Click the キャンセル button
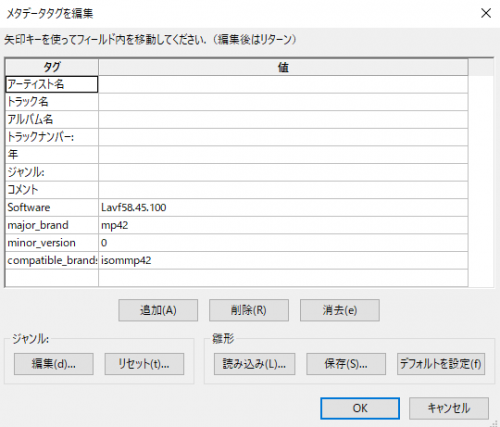 pos(449,408)
